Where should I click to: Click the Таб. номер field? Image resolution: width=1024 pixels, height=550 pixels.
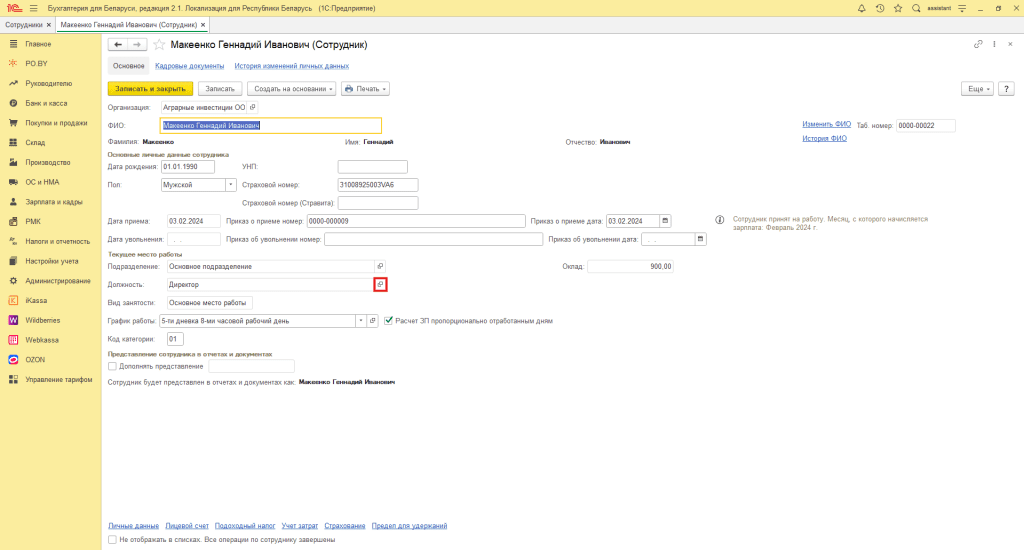pos(925,125)
